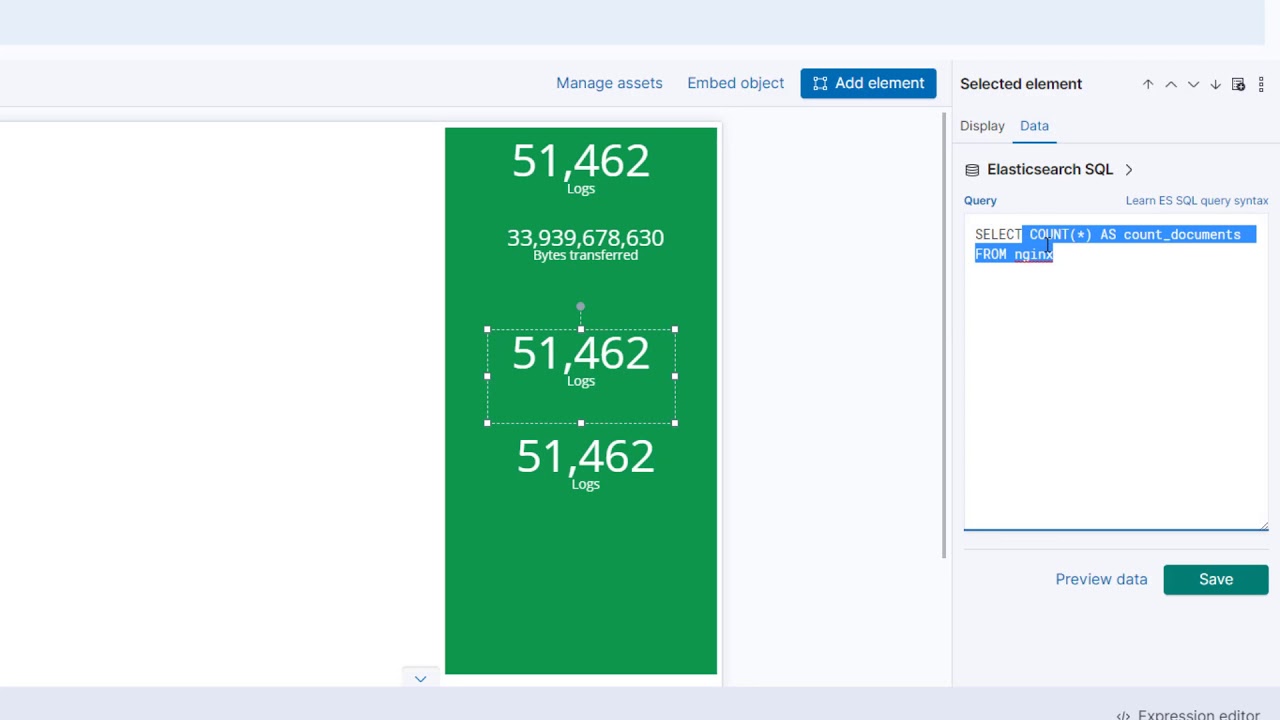
Task: Click inside the SQL query text area
Action: point(1116,374)
